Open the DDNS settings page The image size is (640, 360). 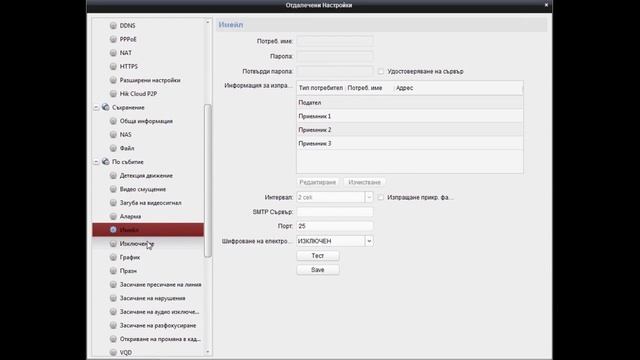127,25
